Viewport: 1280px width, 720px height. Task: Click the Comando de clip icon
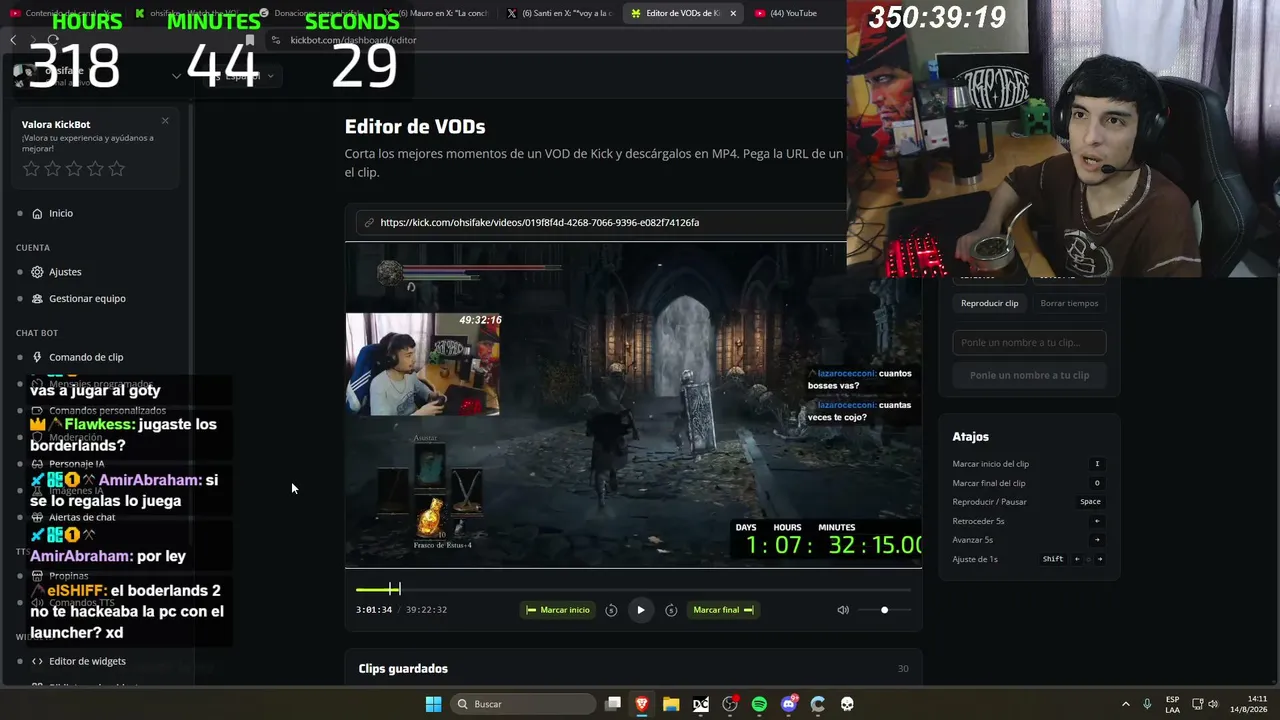point(37,357)
